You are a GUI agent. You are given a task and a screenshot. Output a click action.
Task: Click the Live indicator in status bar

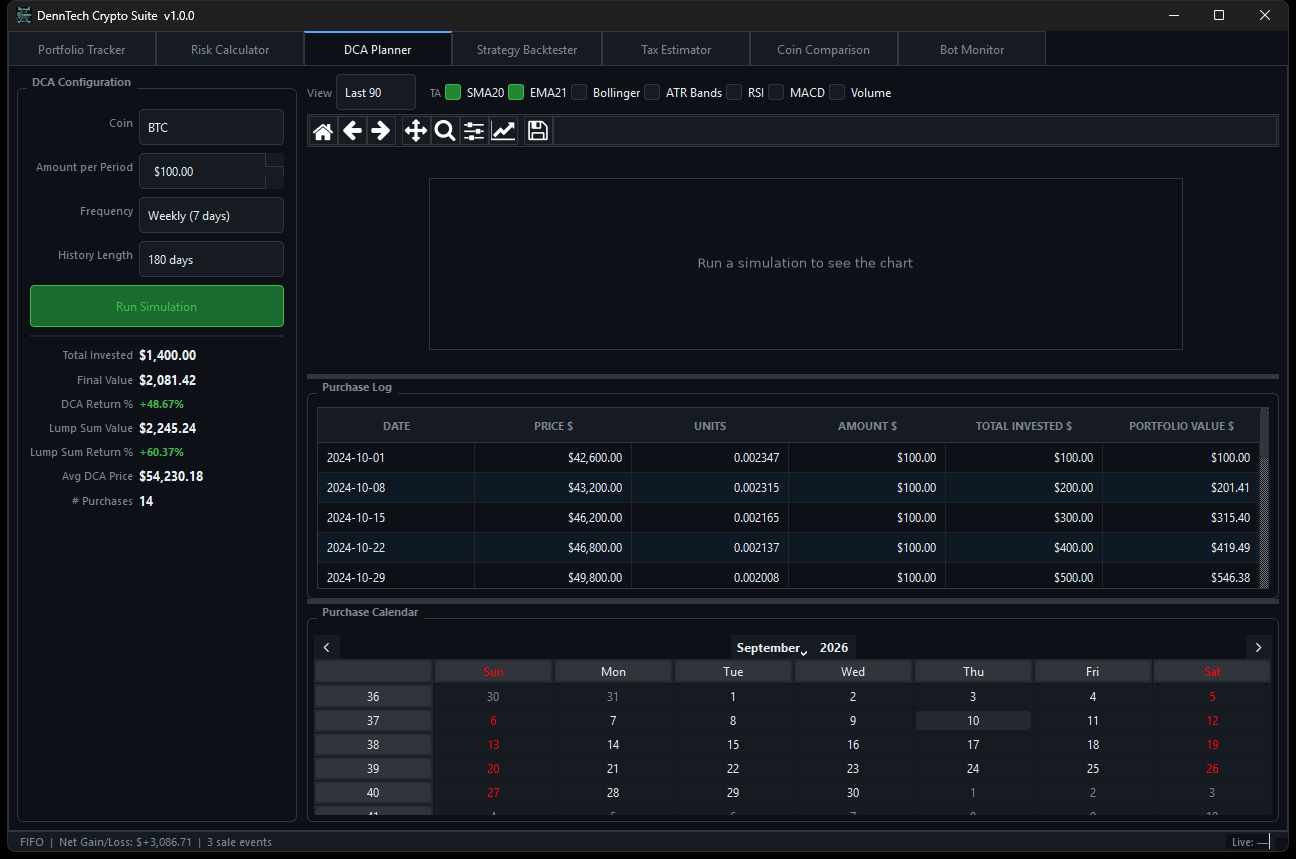[1250, 842]
